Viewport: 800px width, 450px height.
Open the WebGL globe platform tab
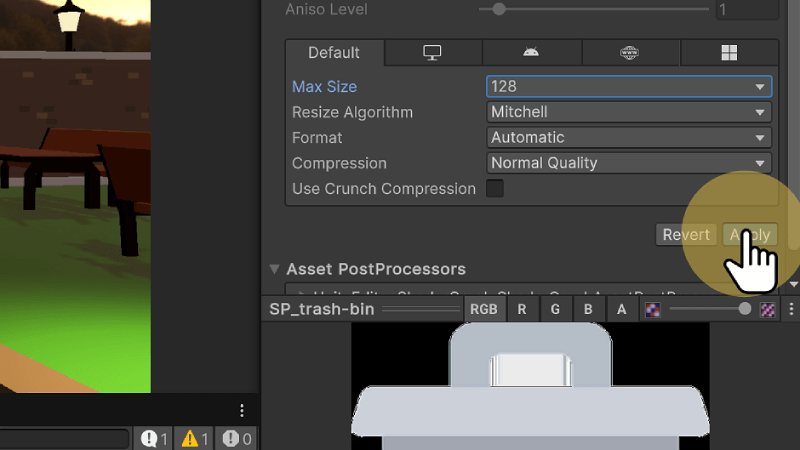point(630,53)
